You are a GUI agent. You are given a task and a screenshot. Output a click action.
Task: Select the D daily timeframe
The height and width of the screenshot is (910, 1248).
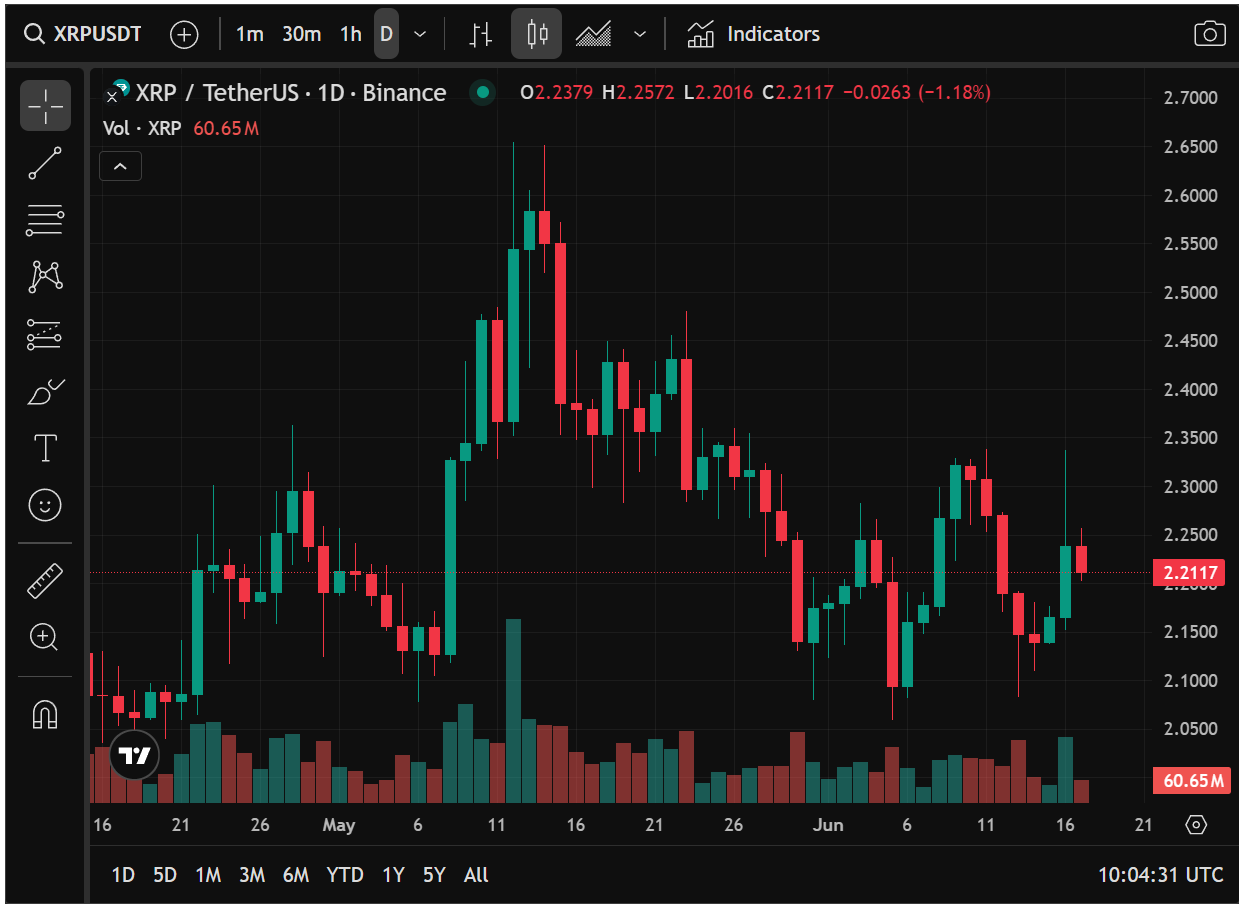[386, 34]
